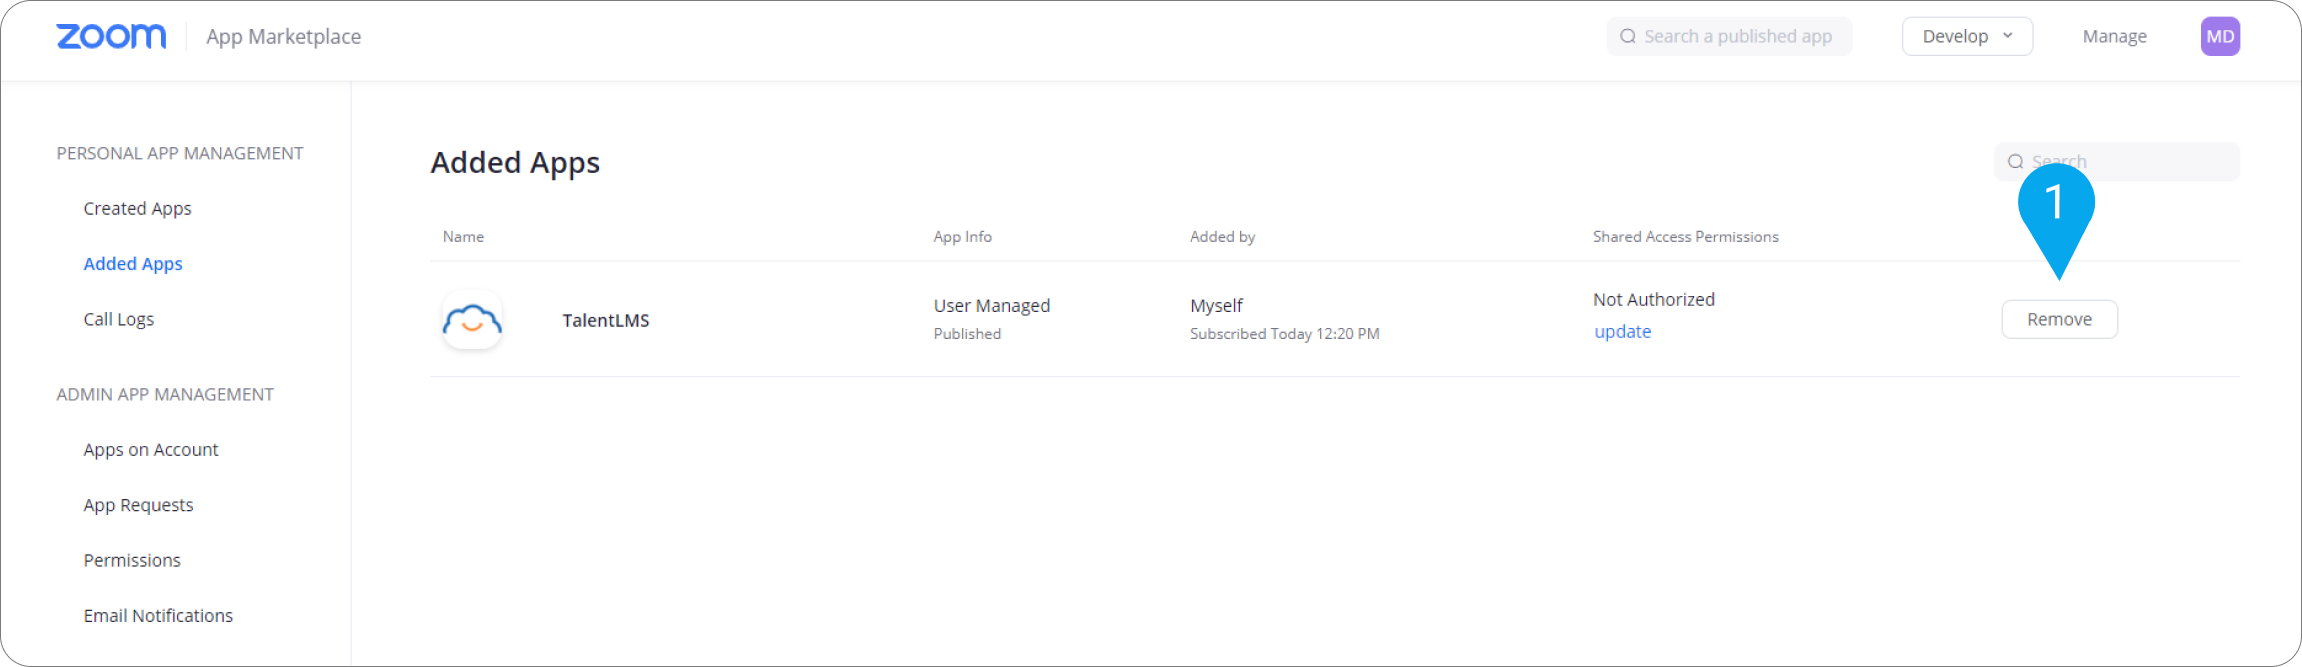Click the Name column header

click(463, 237)
